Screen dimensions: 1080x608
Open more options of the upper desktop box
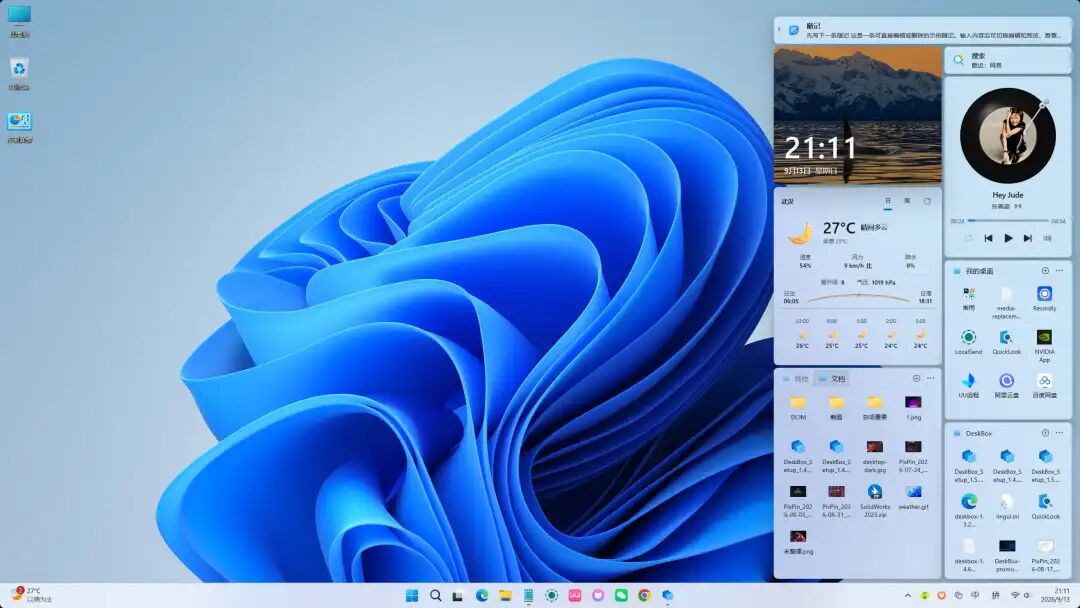(1059, 271)
